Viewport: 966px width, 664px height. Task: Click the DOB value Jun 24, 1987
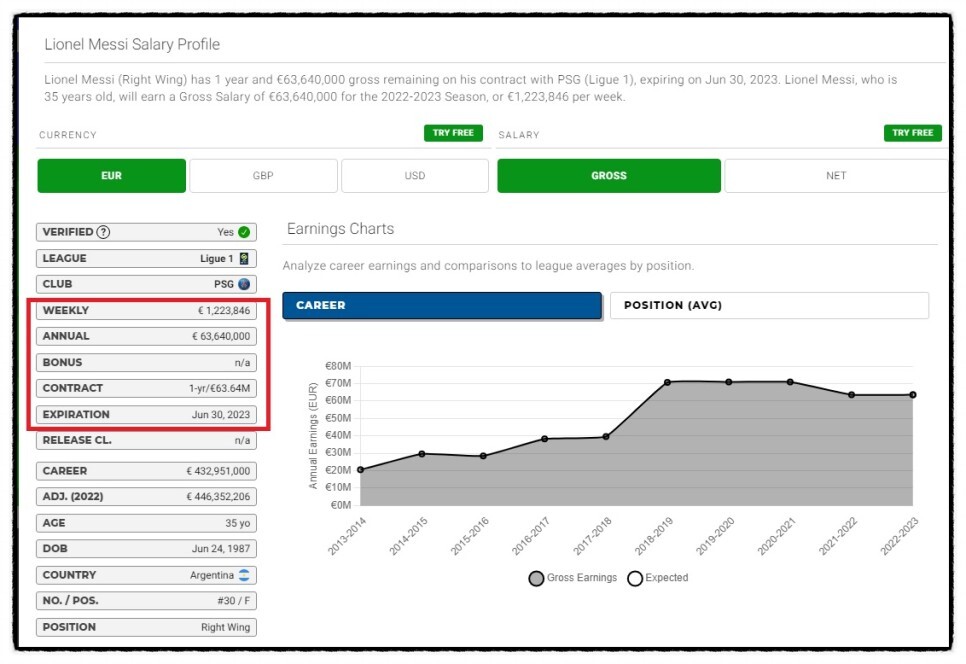click(x=221, y=549)
